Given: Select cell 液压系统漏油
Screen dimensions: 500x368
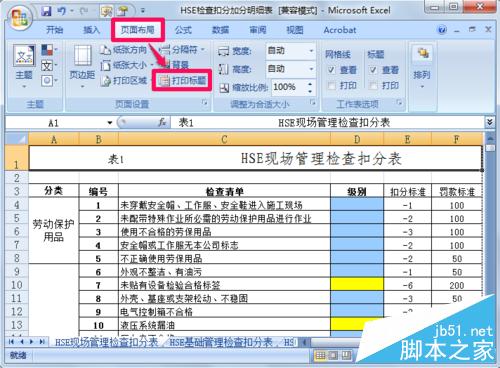Looking at the screenshot, I should [x=224, y=325].
